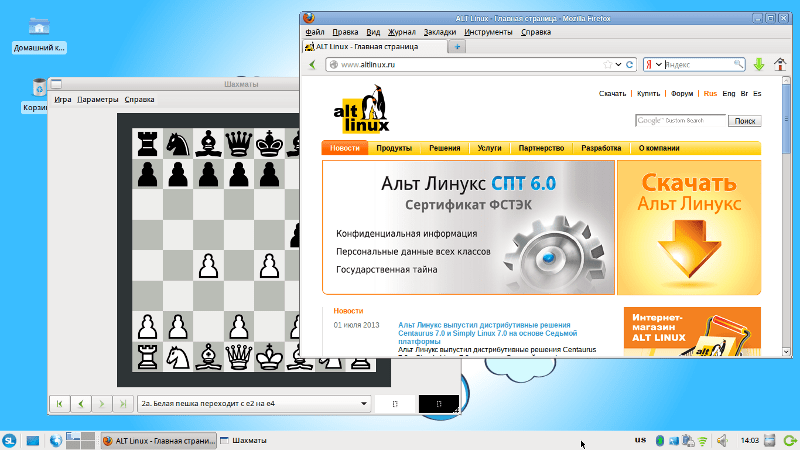The height and width of the screenshot is (450, 800).
Task: Launch web browser globe icon in taskbar
Action: (56, 440)
